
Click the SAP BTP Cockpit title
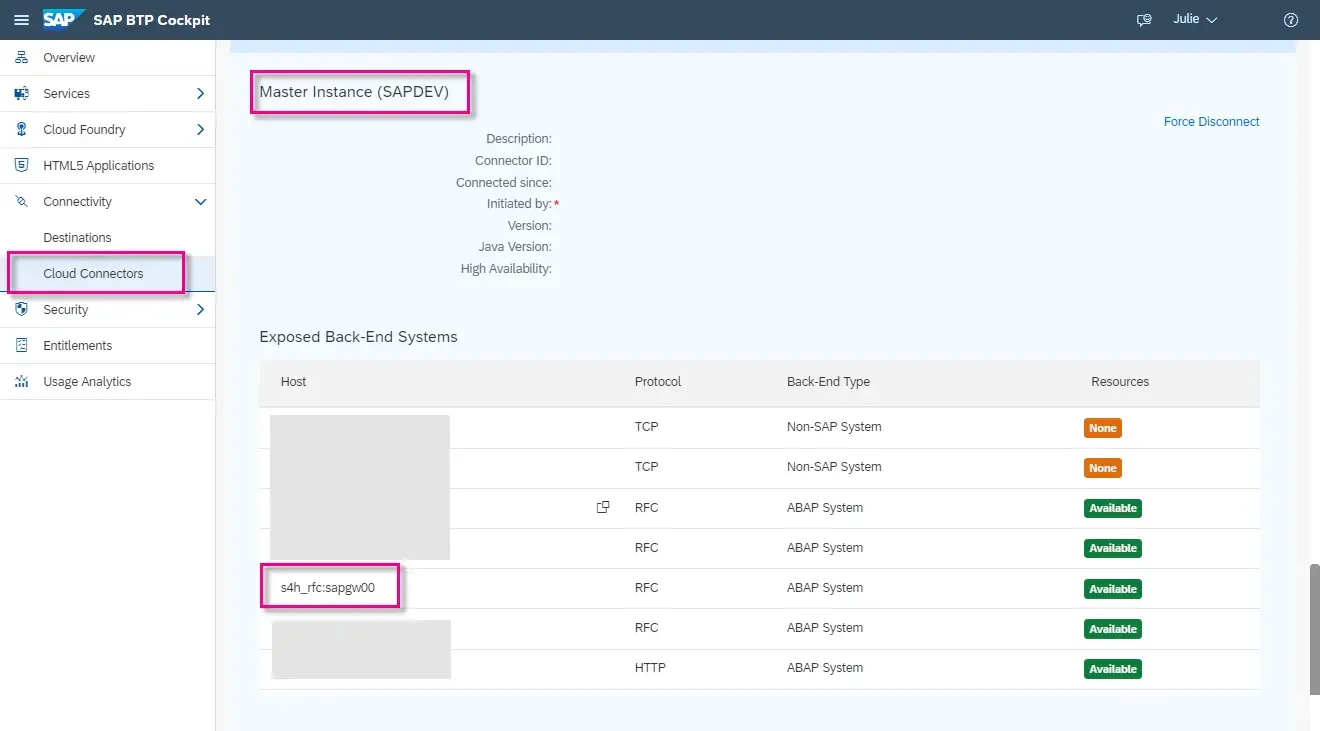(x=152, y=20)
